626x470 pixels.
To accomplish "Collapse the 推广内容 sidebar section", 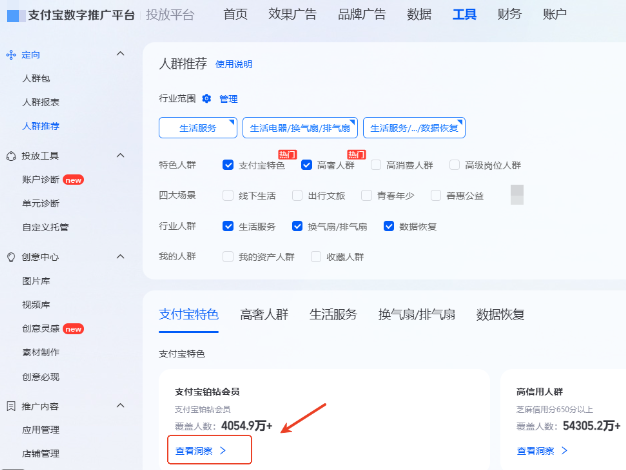I will [x=120, y=405].
